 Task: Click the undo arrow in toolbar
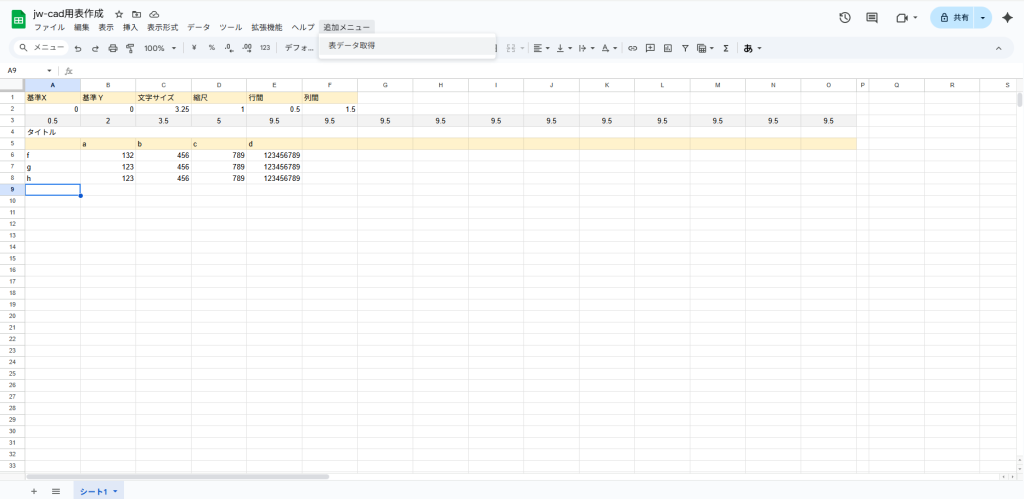[78, 48]
